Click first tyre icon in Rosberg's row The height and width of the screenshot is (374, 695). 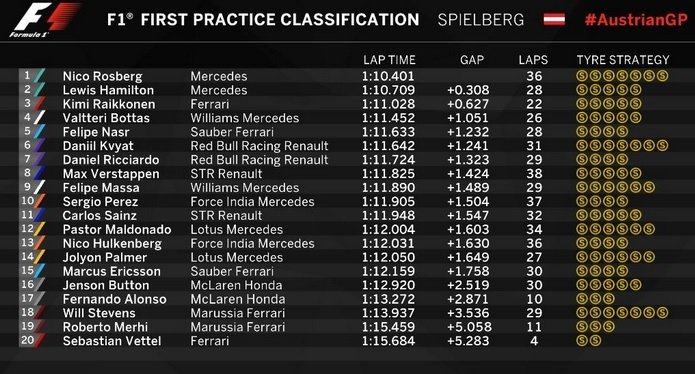[x=582, y=76]
